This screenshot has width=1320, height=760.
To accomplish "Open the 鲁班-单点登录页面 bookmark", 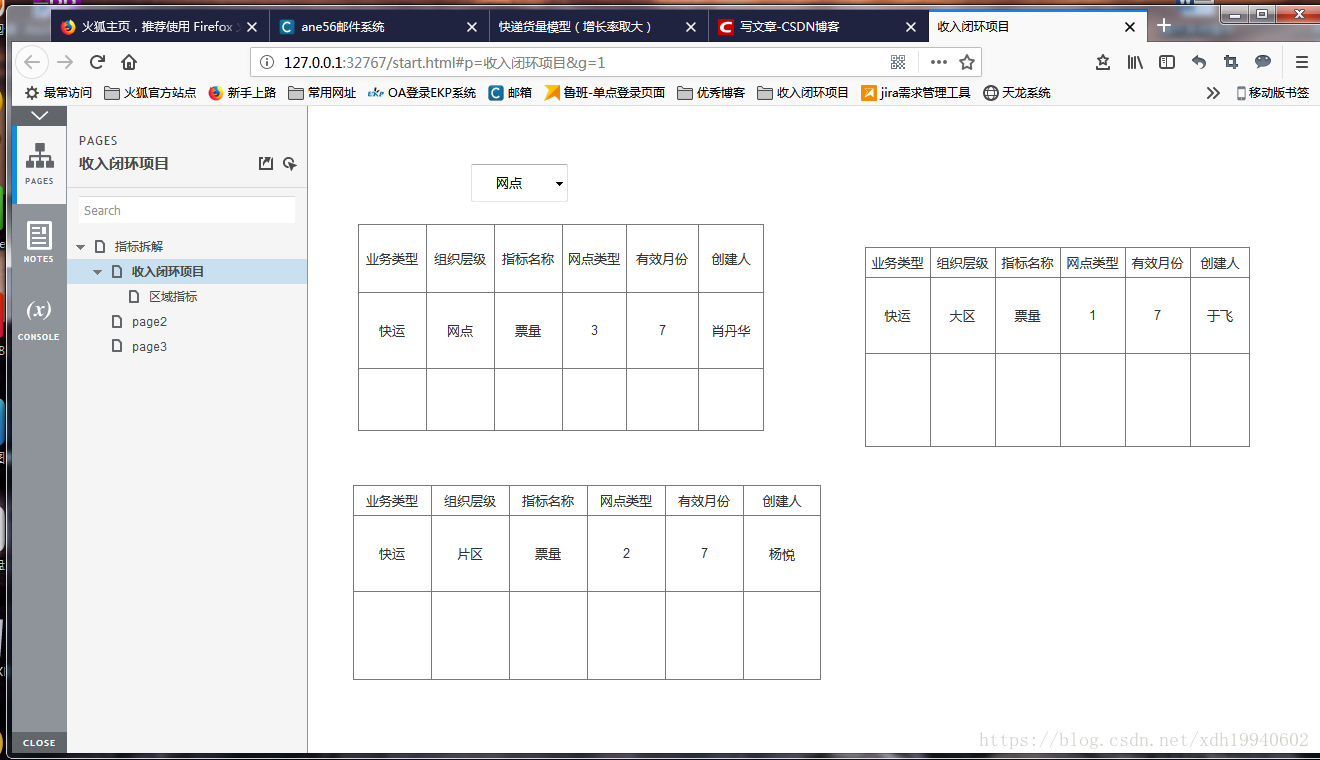I will [x=605, y=93].
